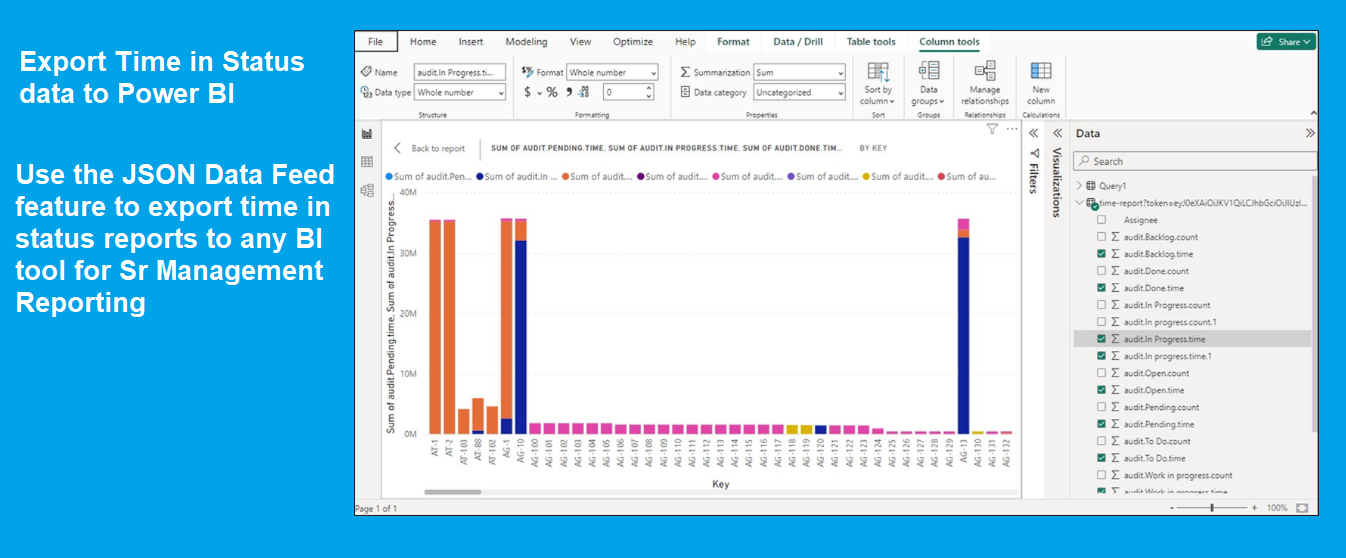
Task: Expand the Query1 table node
Action: pyautogui.click(x=1079, y=186)
